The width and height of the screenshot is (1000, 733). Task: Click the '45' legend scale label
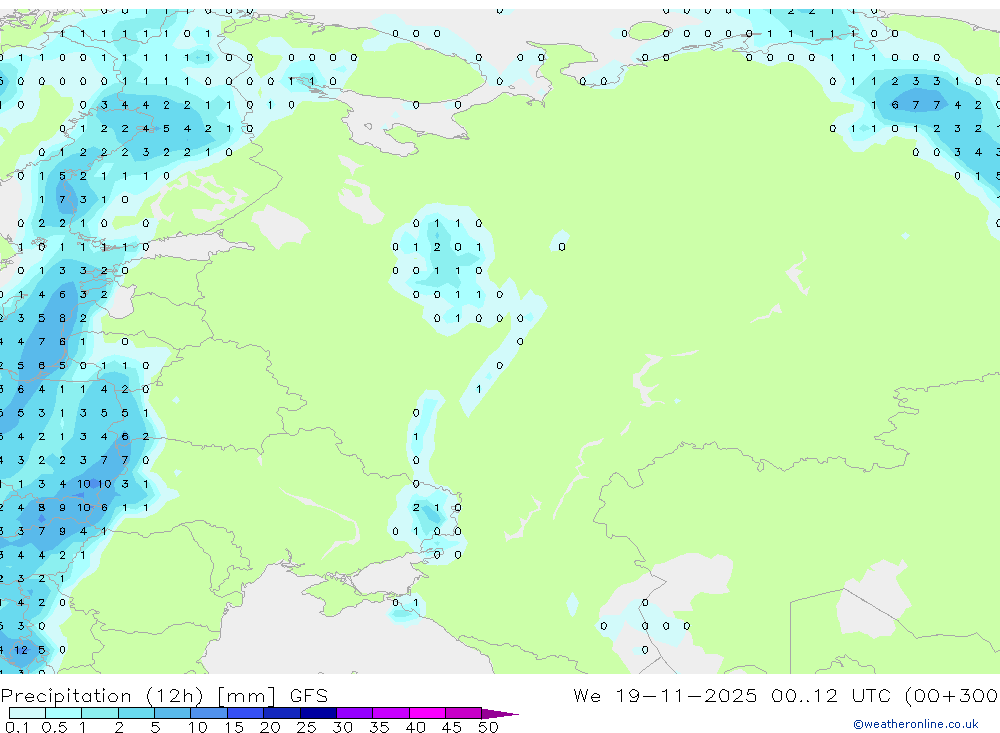[452, 727]
